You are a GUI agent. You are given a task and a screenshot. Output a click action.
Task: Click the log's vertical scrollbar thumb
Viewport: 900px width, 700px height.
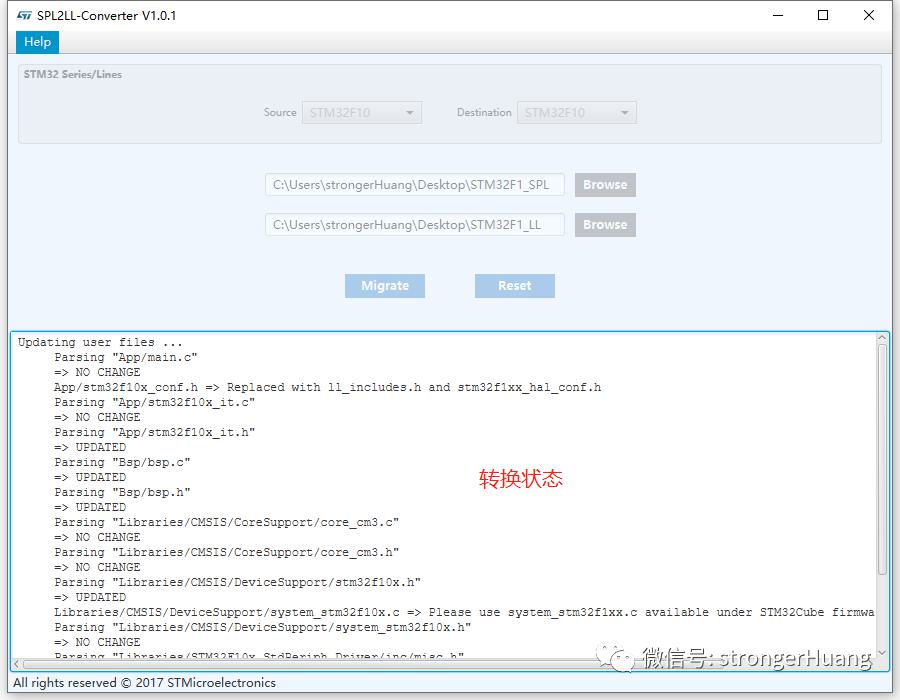coord(882,459)
